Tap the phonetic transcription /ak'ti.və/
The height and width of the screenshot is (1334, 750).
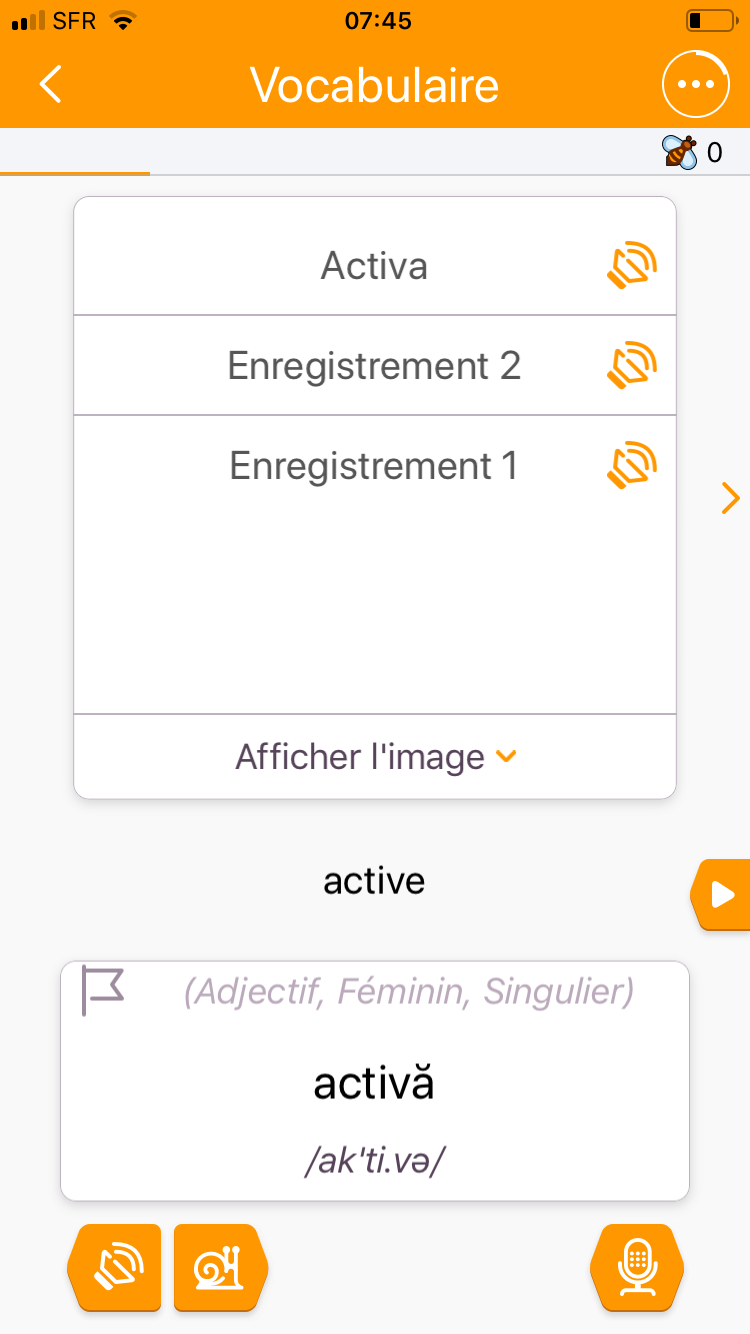click(x=374, y=1163)
